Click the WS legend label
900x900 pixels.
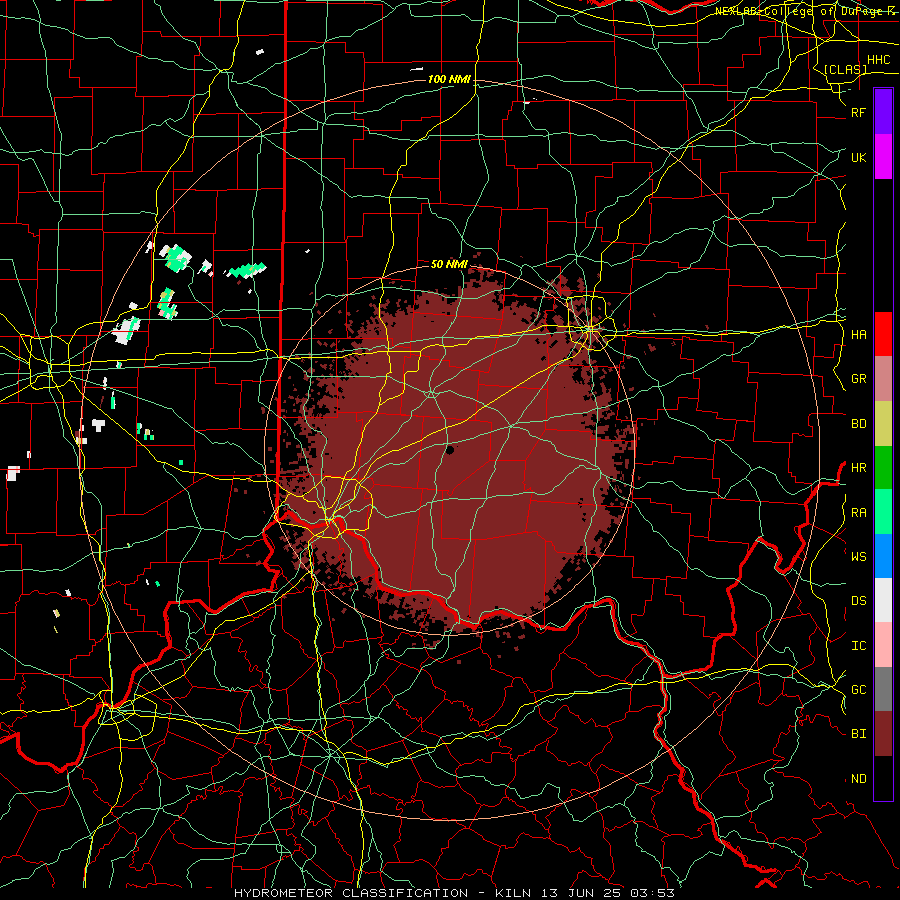(x=858, y=557)
